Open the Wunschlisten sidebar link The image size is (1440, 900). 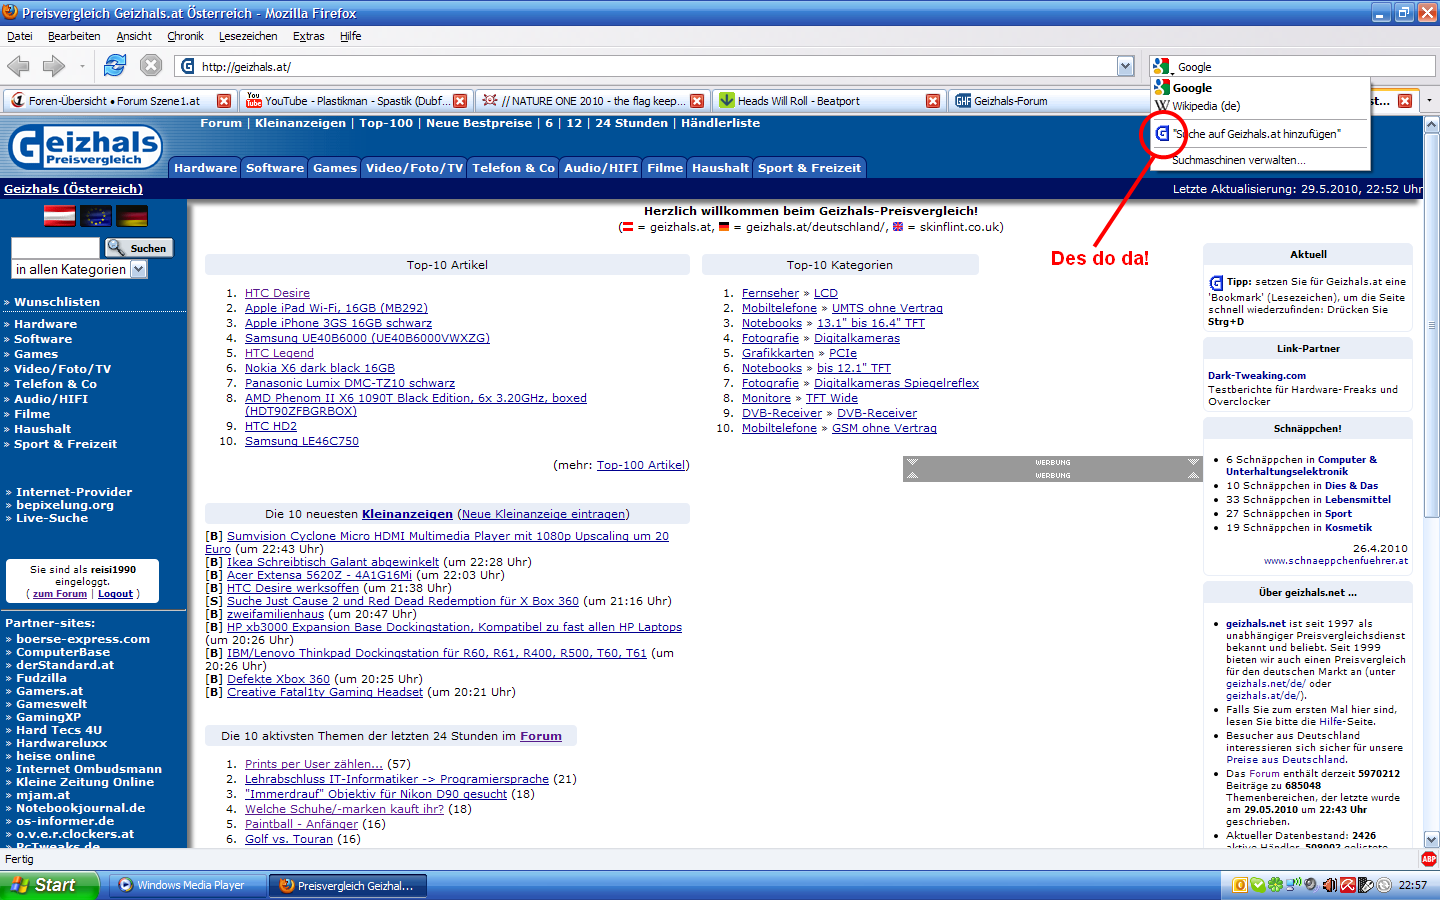tap(57, 302)
